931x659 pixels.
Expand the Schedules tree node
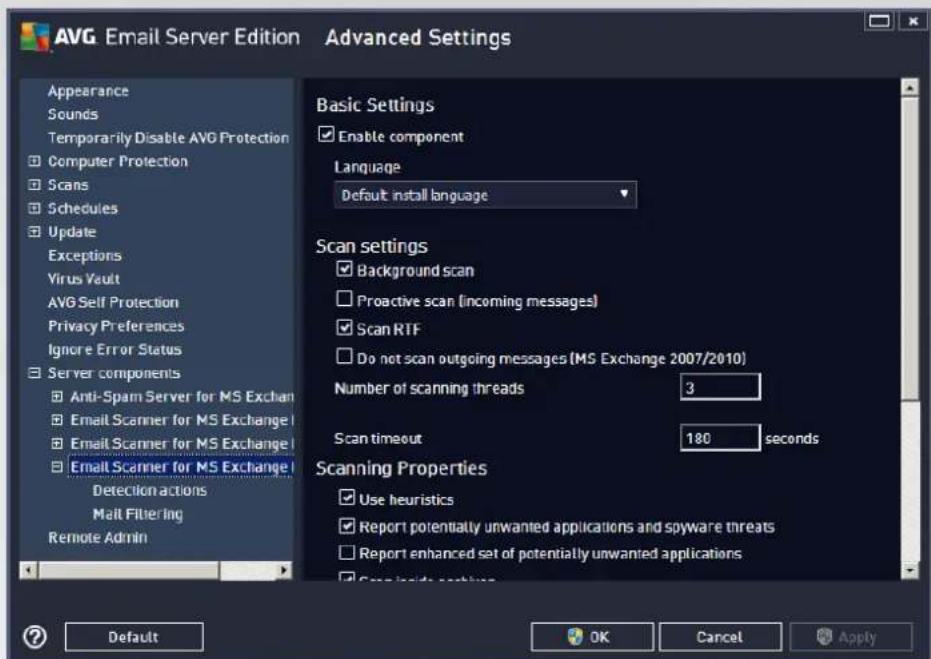34,208
